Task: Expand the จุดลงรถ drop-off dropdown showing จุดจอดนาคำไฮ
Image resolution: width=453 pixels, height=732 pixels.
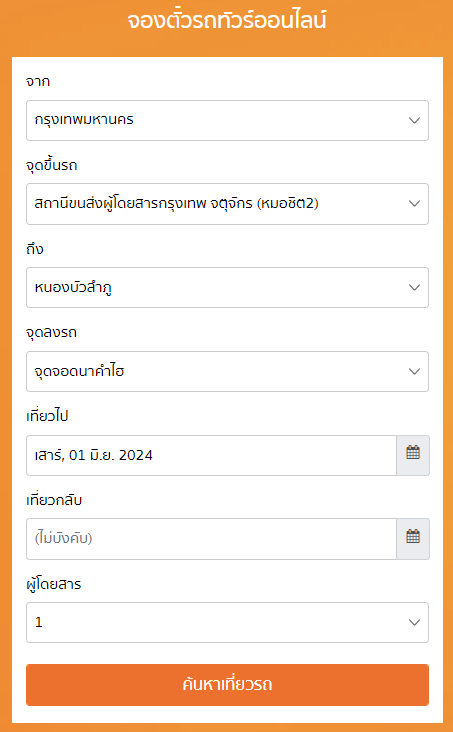Action: [227, 372]
